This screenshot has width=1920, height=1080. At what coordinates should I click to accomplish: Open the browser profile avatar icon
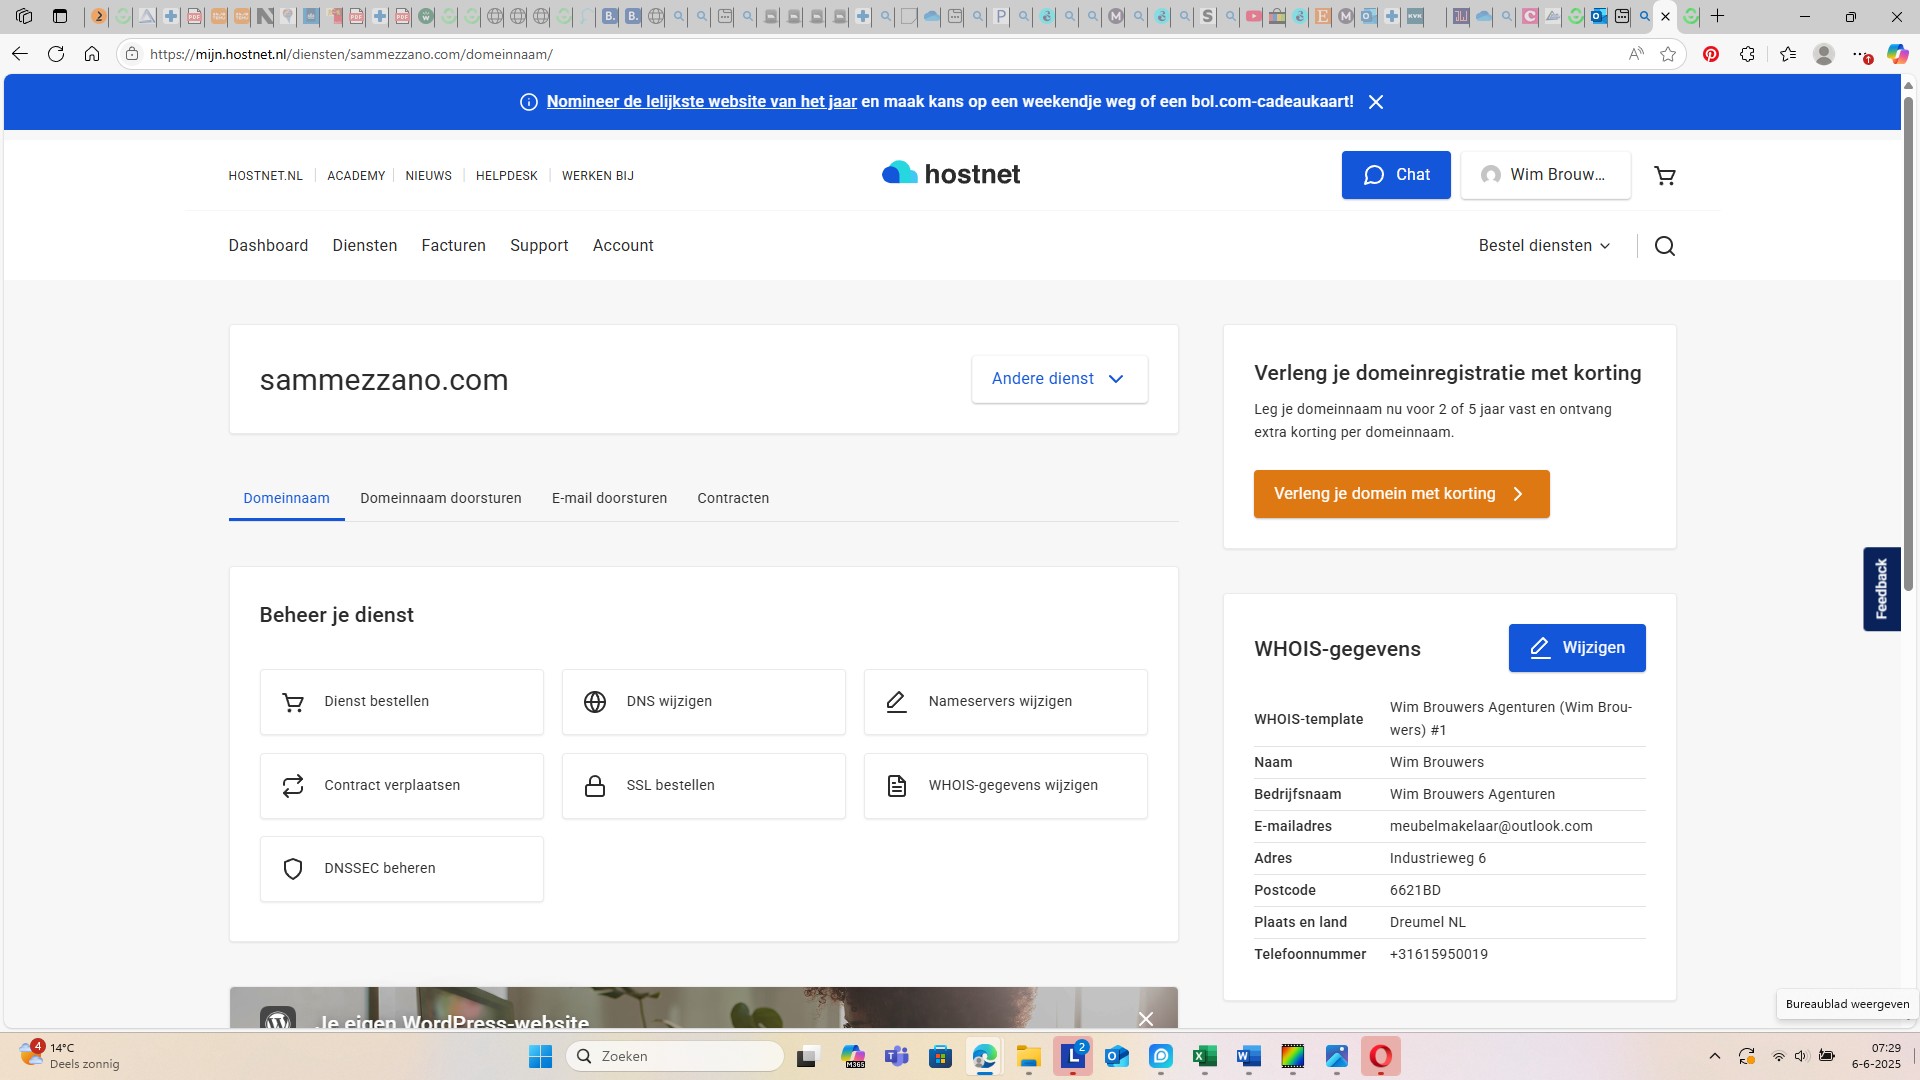click(x=1824, y=54)
